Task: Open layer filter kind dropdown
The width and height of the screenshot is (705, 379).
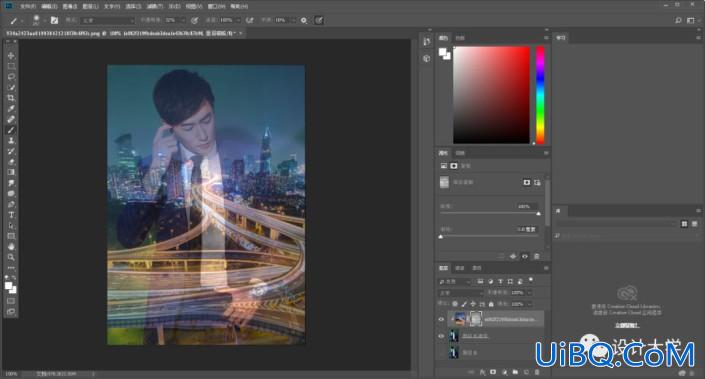Action: click(455, 281)
